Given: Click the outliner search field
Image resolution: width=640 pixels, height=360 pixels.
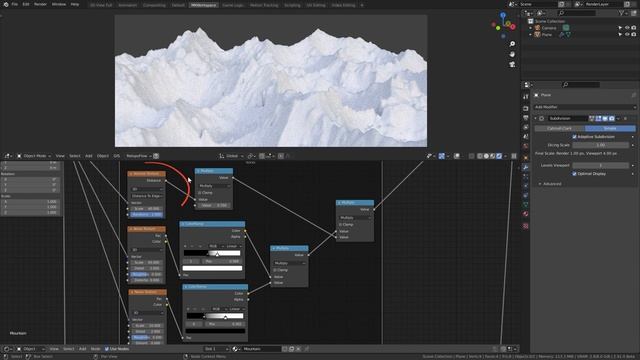Looking at the screenshot, I should (x=577, y=13).
